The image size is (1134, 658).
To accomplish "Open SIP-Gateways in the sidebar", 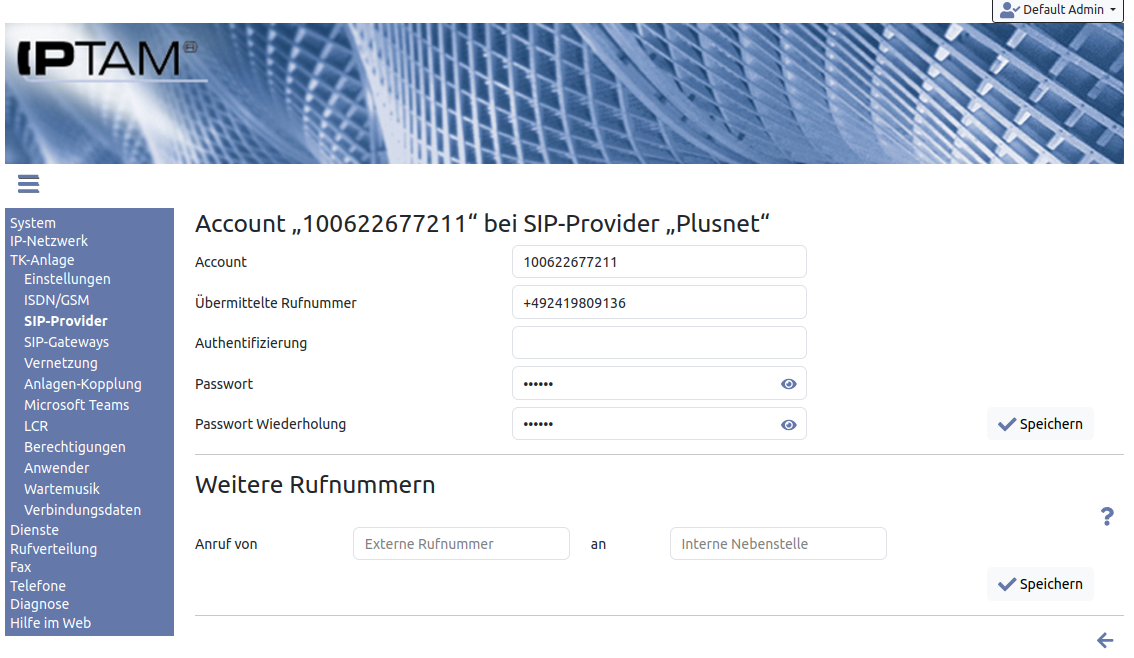I will point(66,342).
